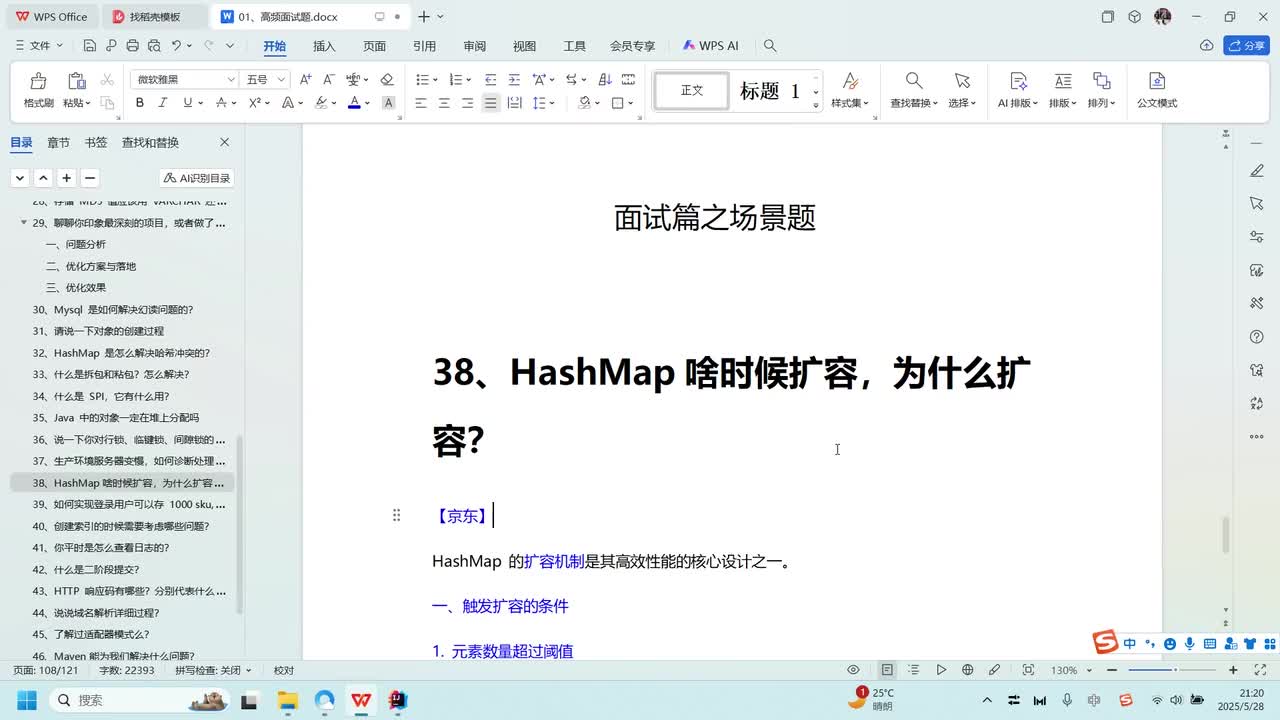
Task: Click the search icon beside WPS AI
Action: pyautogui.click(x=770, y=46)
